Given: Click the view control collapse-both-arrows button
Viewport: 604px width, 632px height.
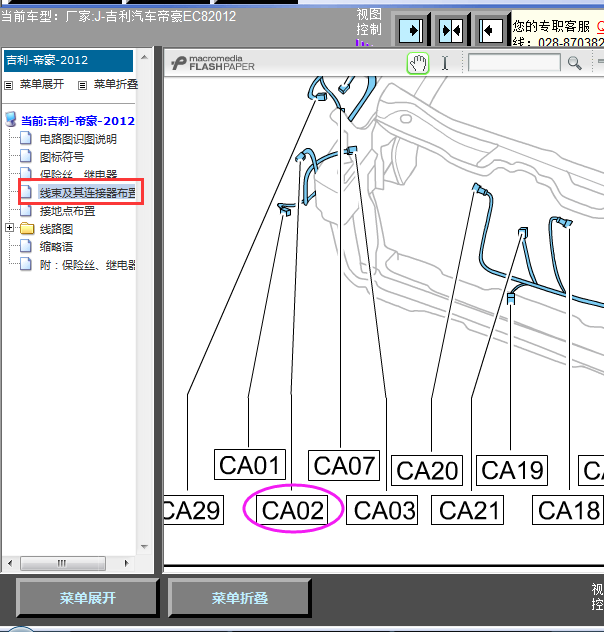Looking at the screenshot, I should tap(451, 30).
